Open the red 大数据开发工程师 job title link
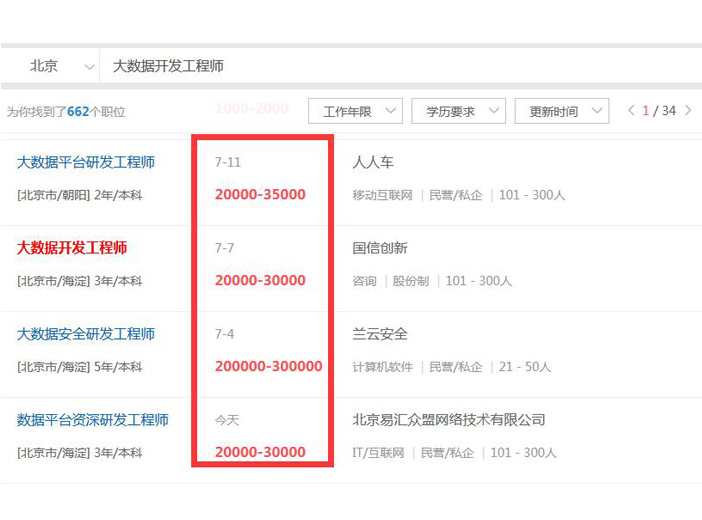The height and width of the screenshot is (520, 702). click(x=72, y=248)
